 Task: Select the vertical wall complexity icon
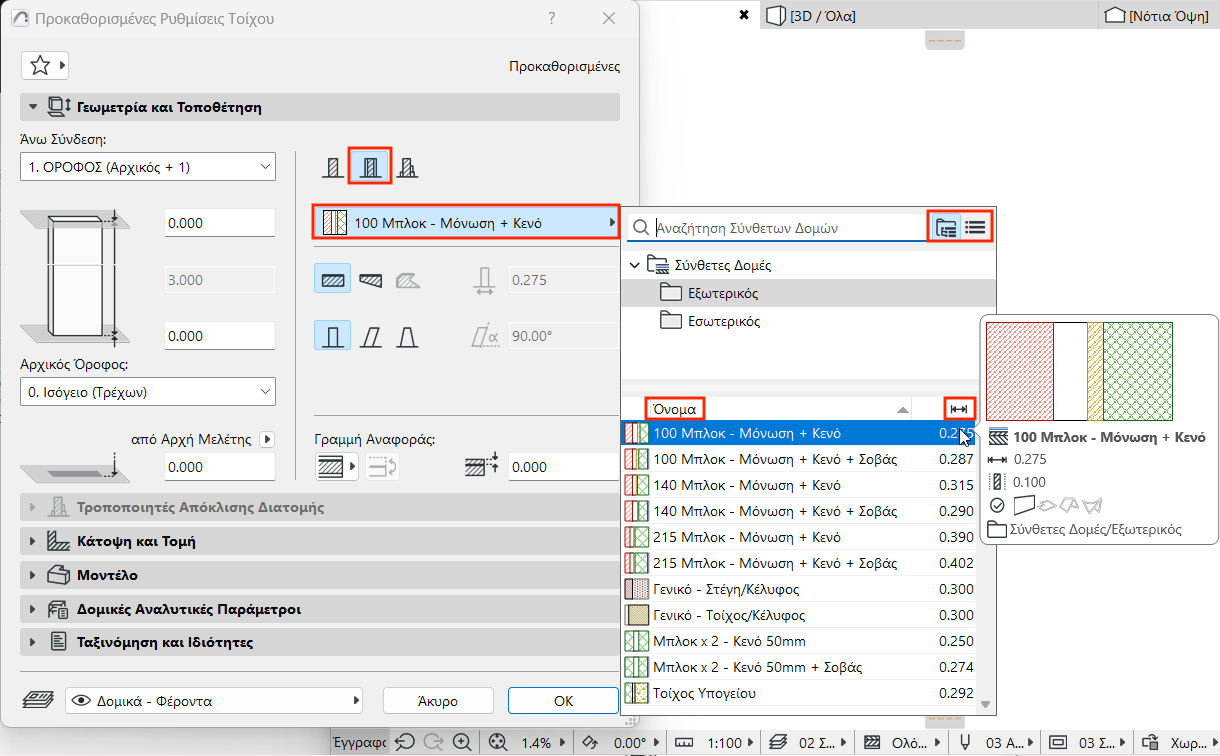tap(333, 336)
